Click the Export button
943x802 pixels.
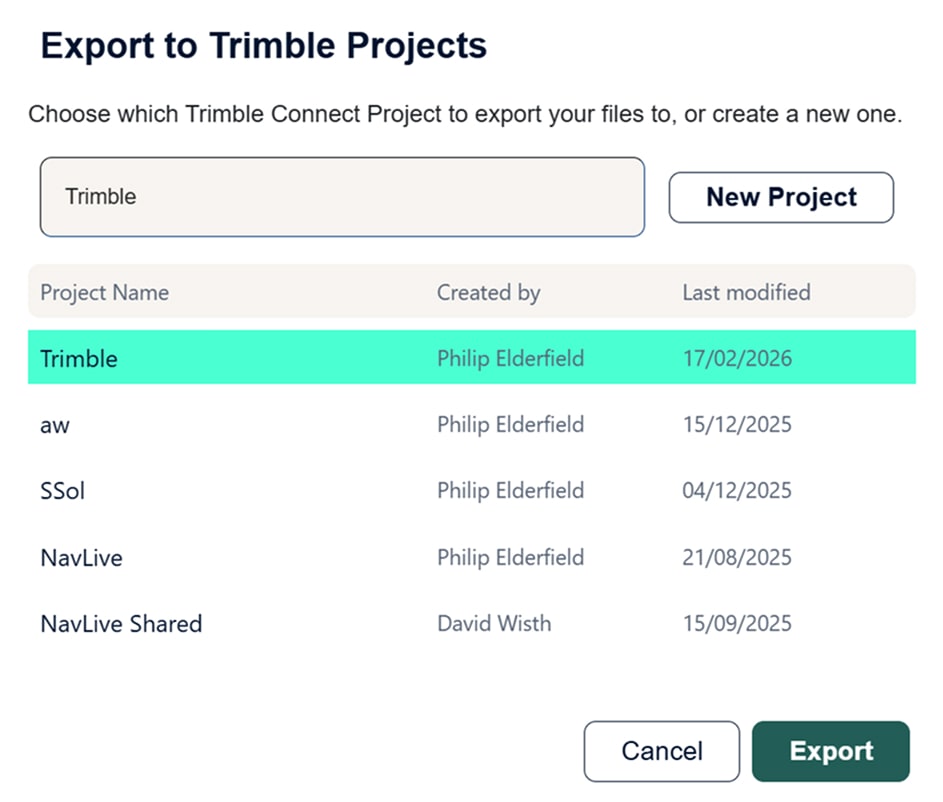pos(831,751)
